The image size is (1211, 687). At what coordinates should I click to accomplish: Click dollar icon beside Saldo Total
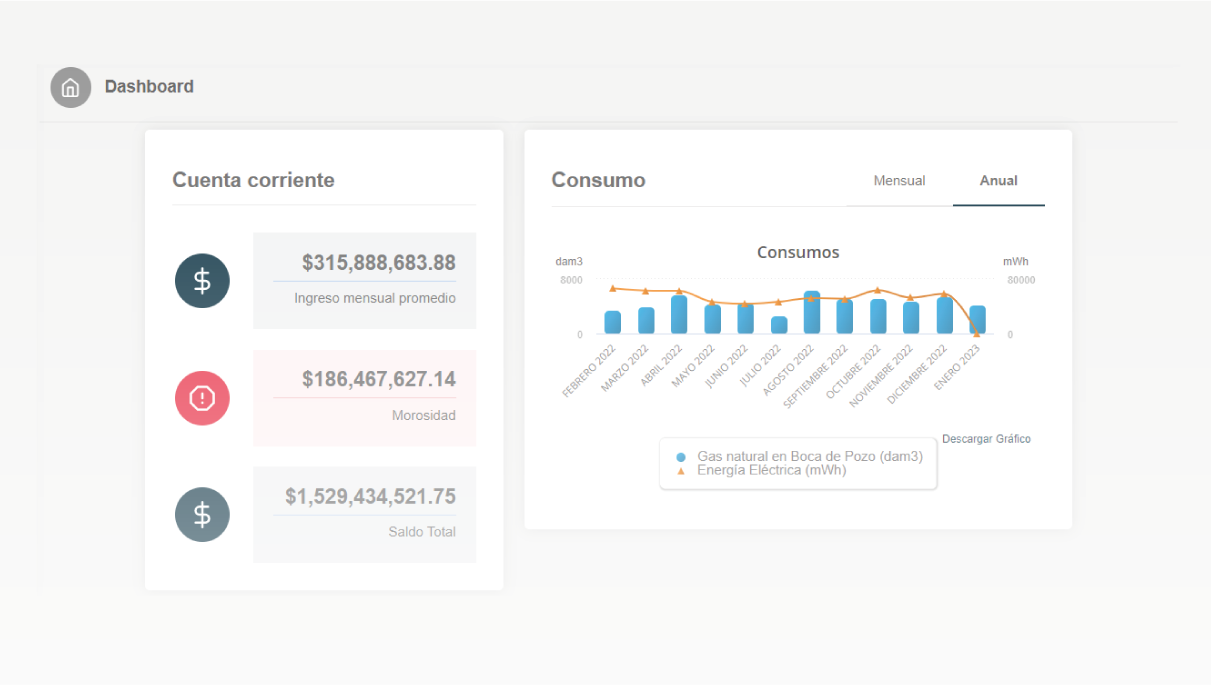pyautogui.click(x=202, y=514)
